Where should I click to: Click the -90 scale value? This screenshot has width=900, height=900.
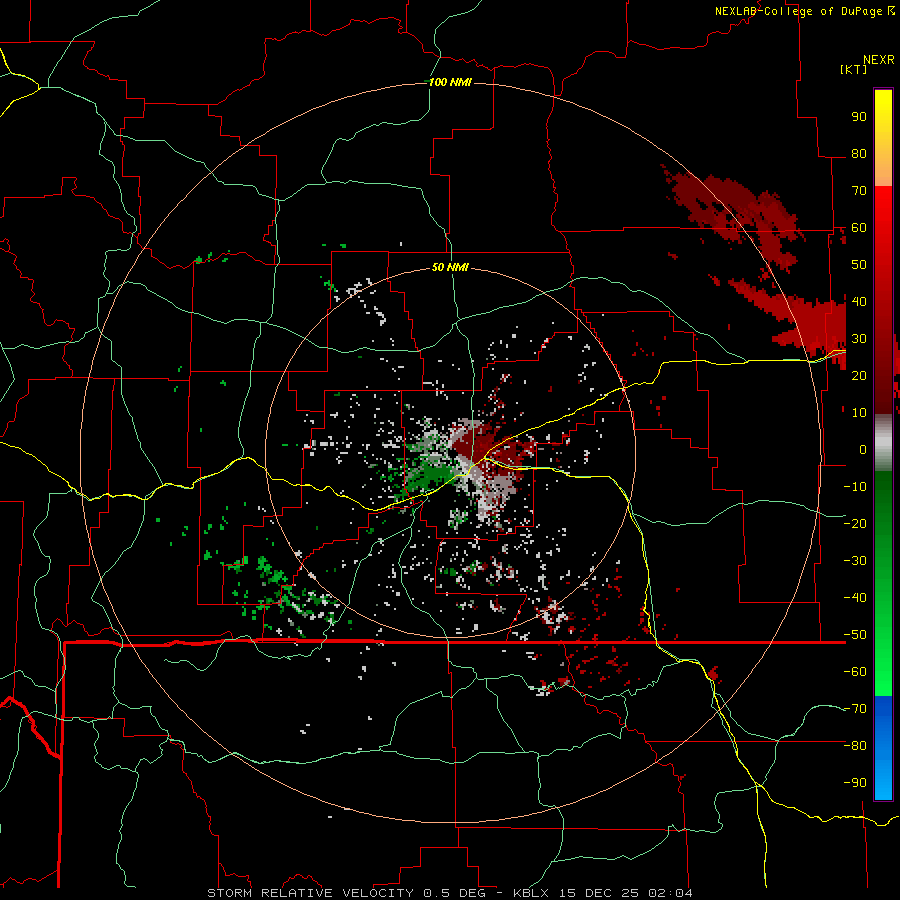point(855,783)
